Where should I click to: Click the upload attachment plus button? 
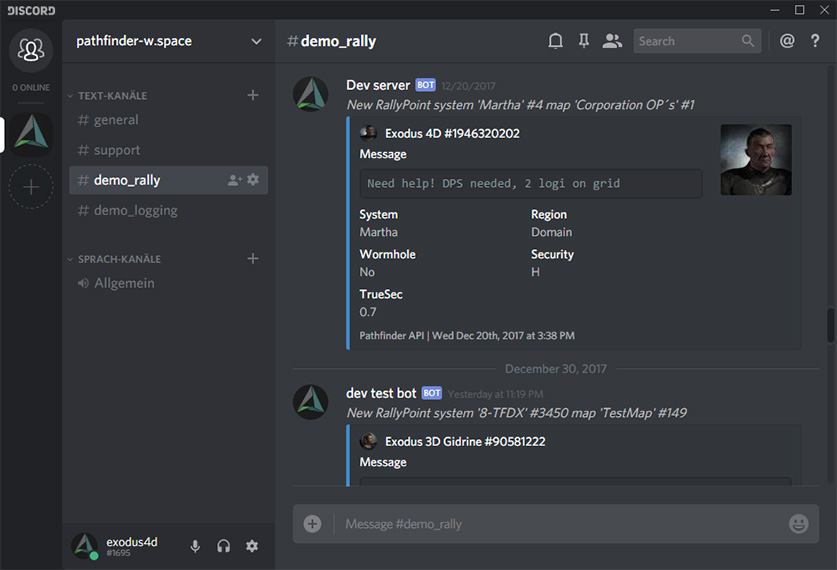coord(313,523)
